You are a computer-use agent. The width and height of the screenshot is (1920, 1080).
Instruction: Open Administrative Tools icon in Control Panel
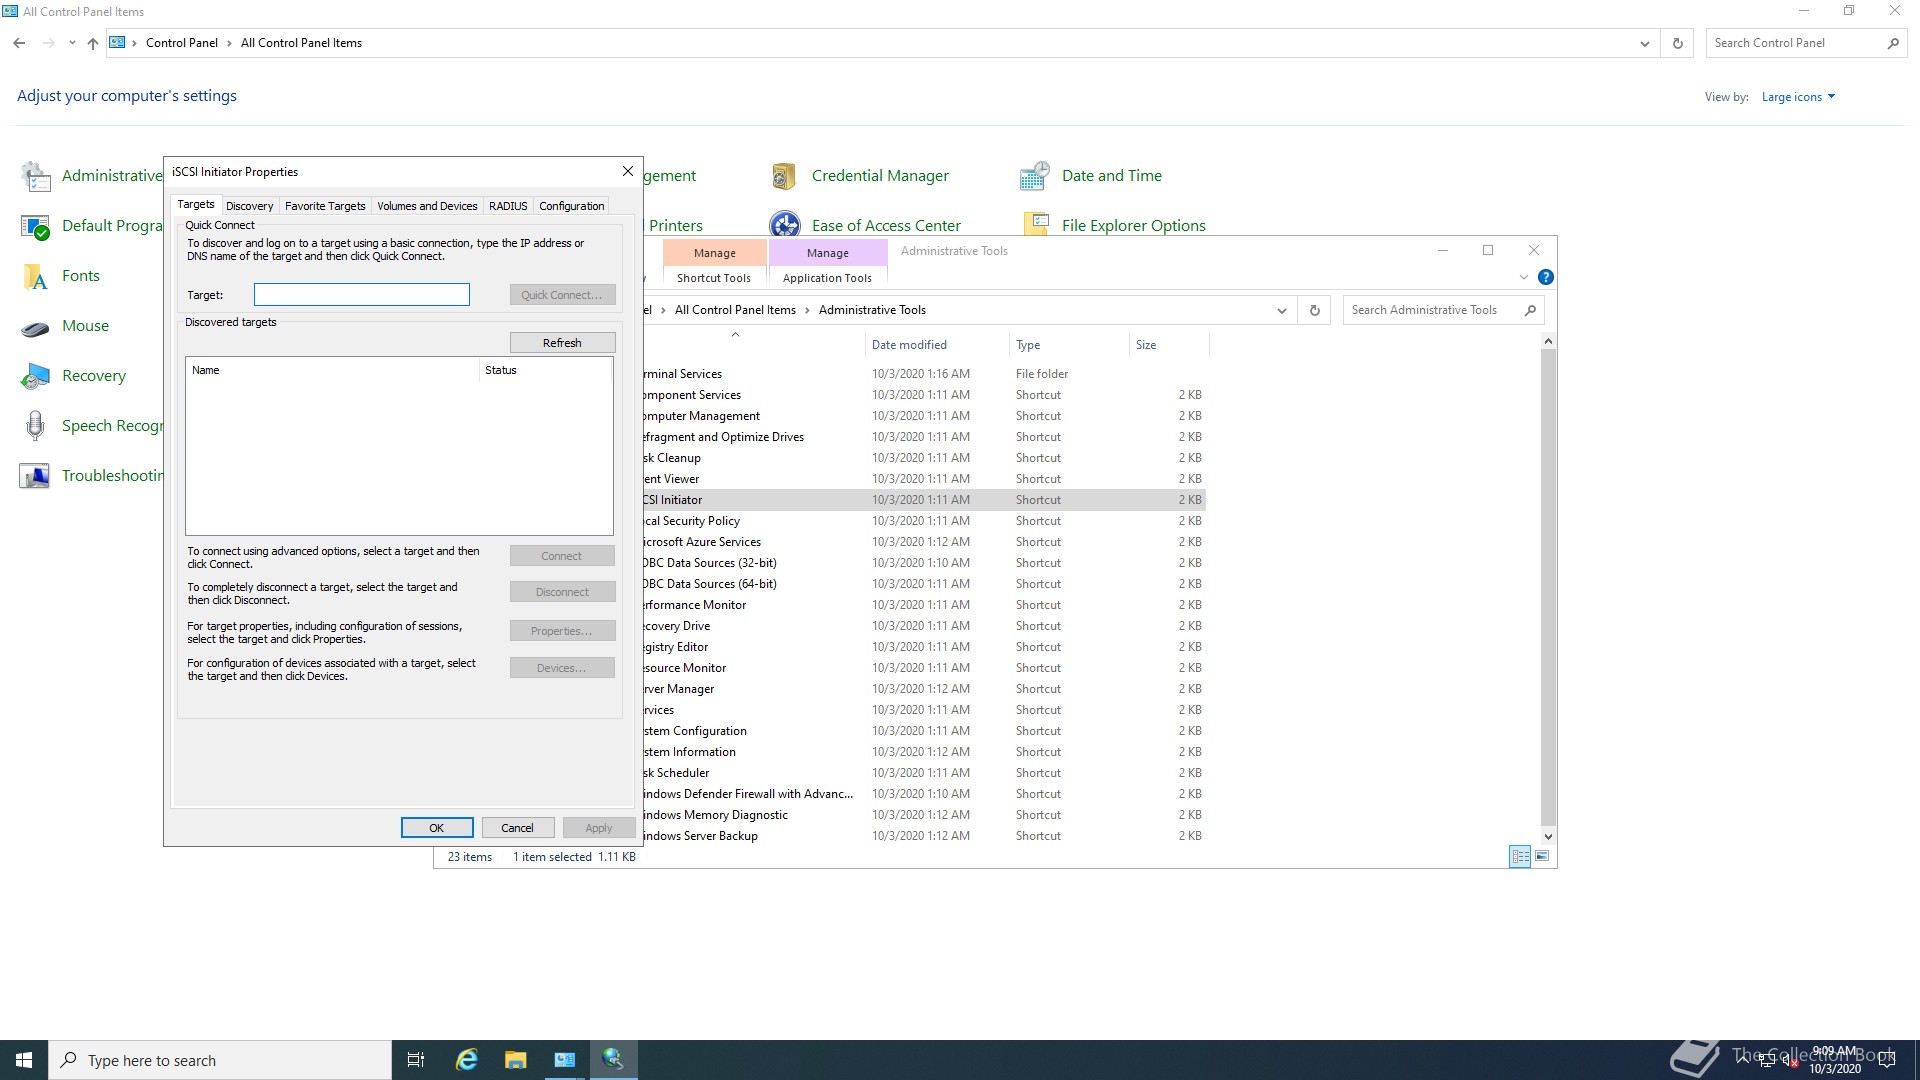(x=35, y=176)
